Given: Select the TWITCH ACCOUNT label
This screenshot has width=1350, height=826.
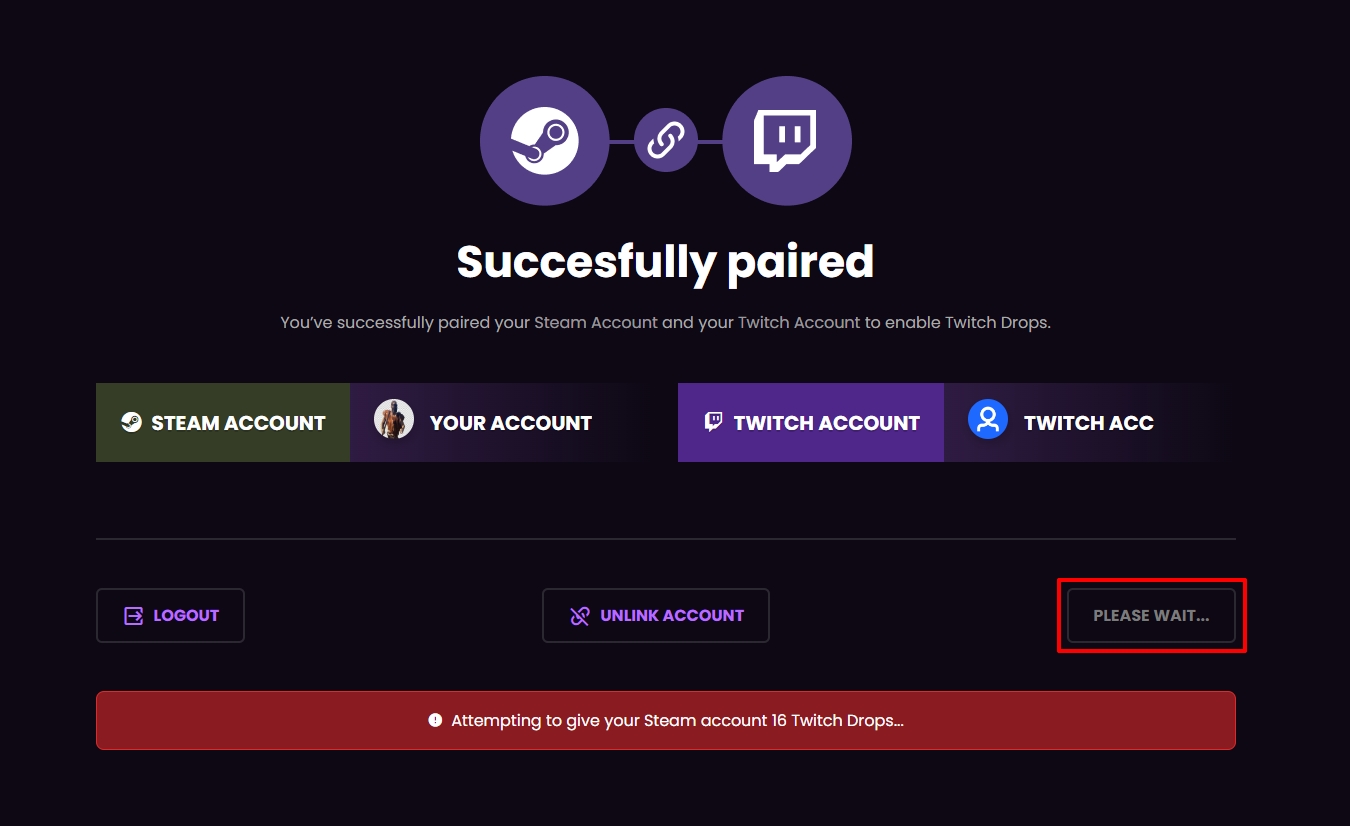Looking at the screenshot, I should 826,423.
